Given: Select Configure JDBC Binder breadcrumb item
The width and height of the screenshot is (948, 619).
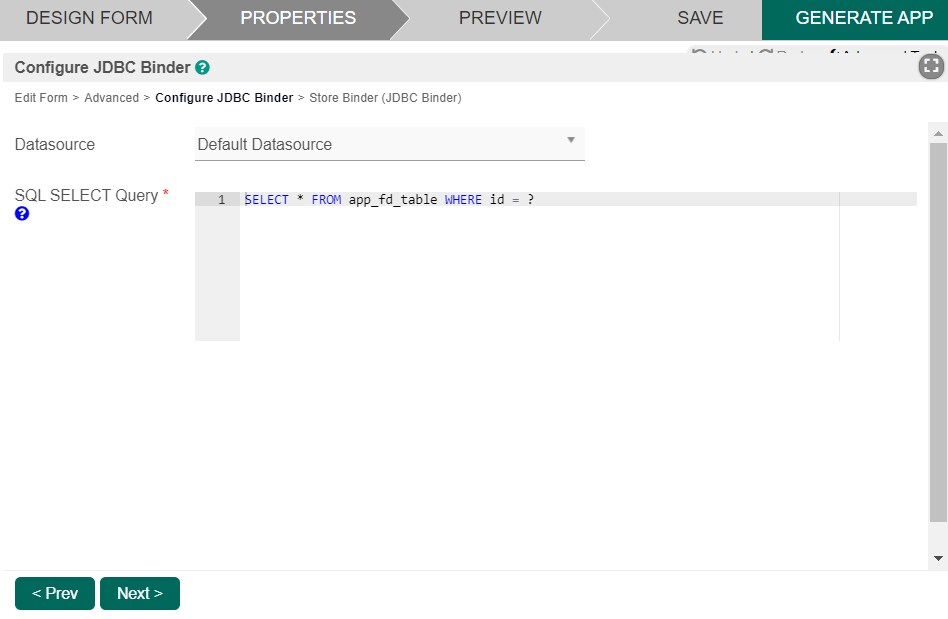Looking at the screenshot, I should pos(224,98).
